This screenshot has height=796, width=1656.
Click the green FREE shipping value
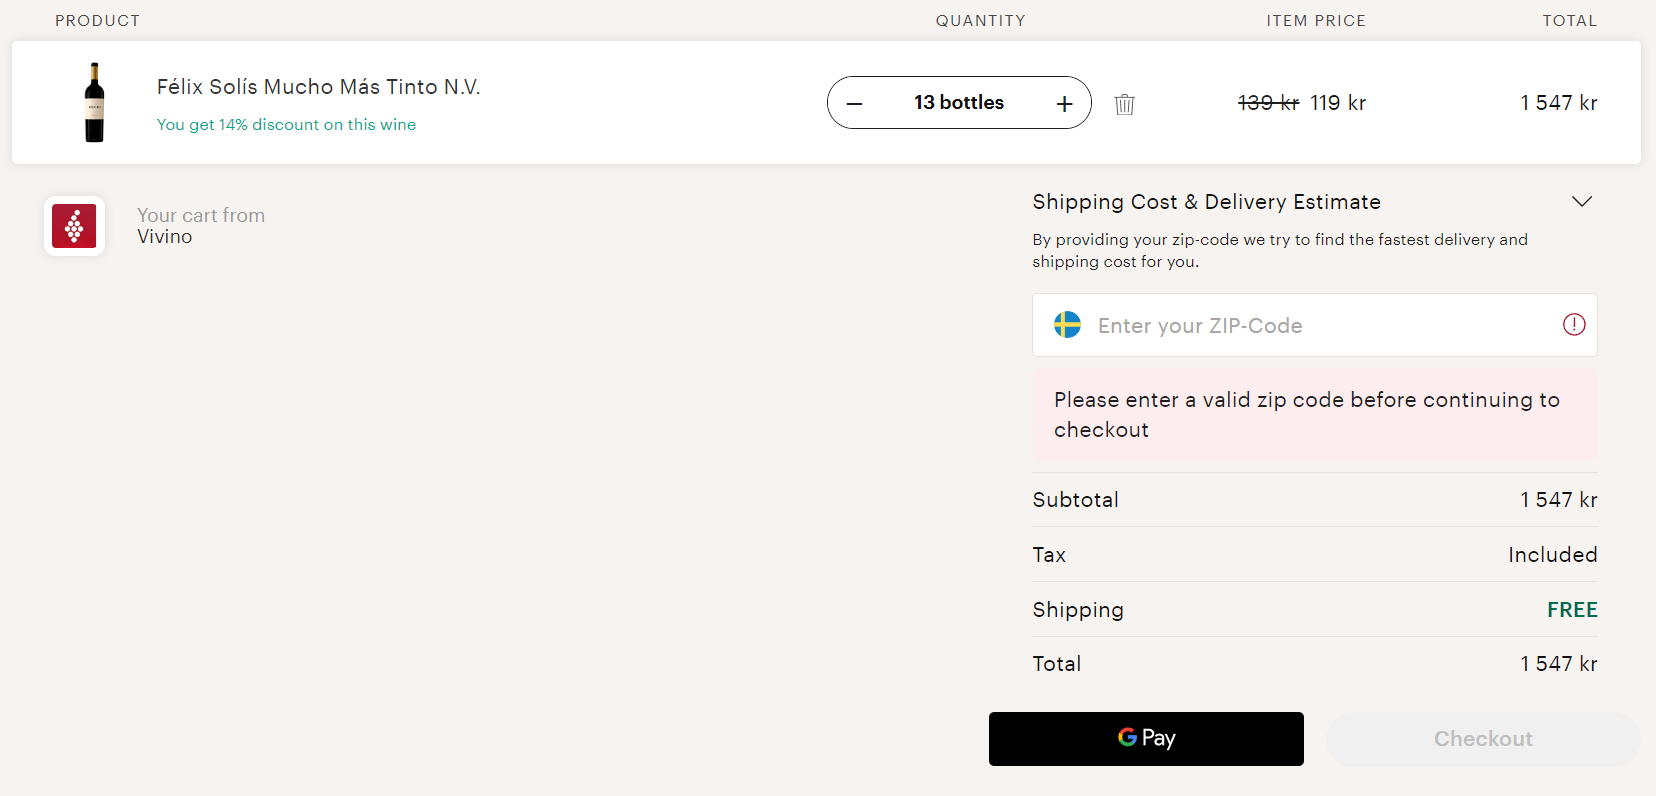tap(1571, 610)
